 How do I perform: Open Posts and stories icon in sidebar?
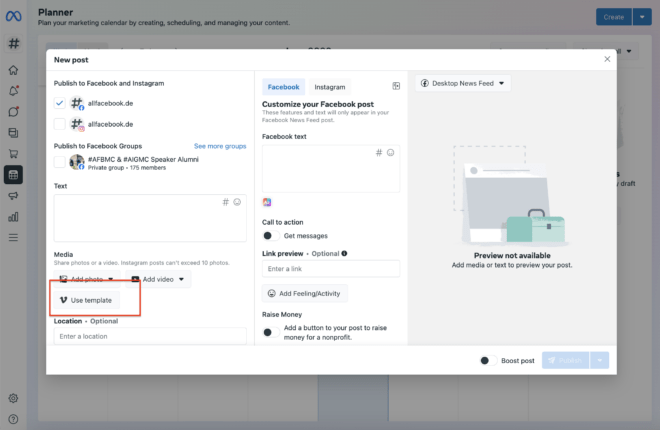click(13, 133)
